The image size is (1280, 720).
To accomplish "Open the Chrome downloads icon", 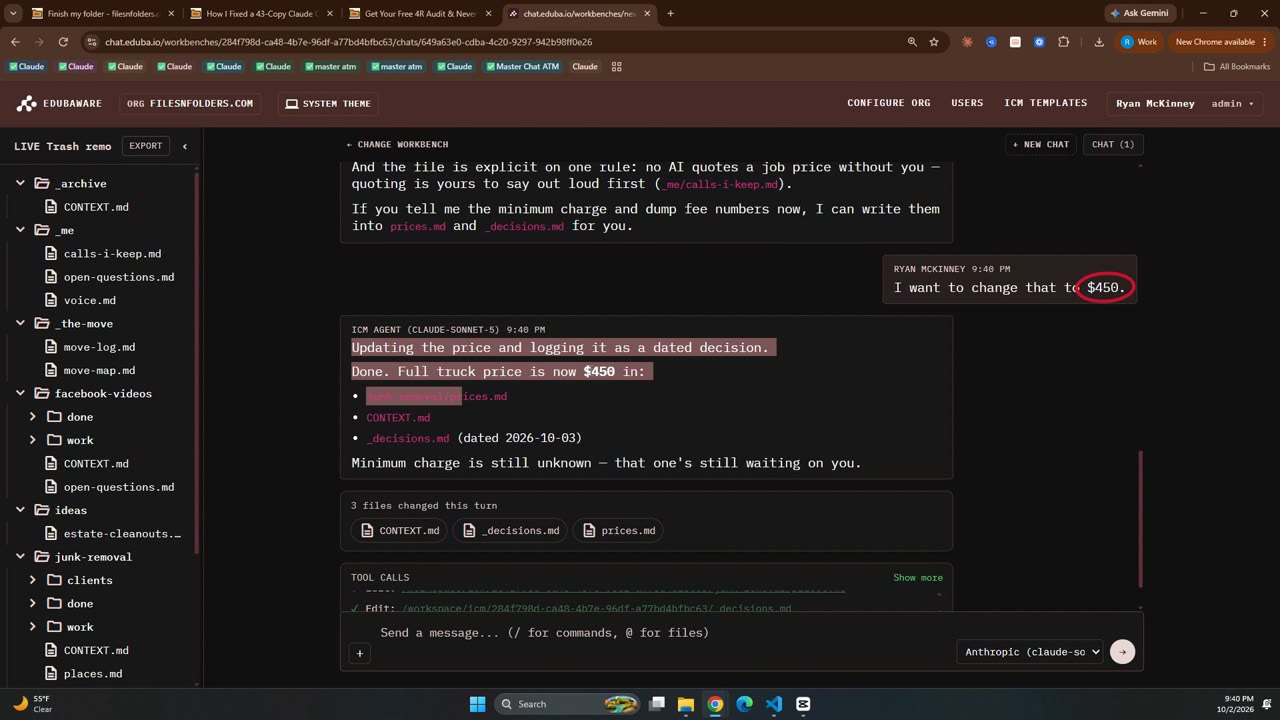I will pos(1099,42).
